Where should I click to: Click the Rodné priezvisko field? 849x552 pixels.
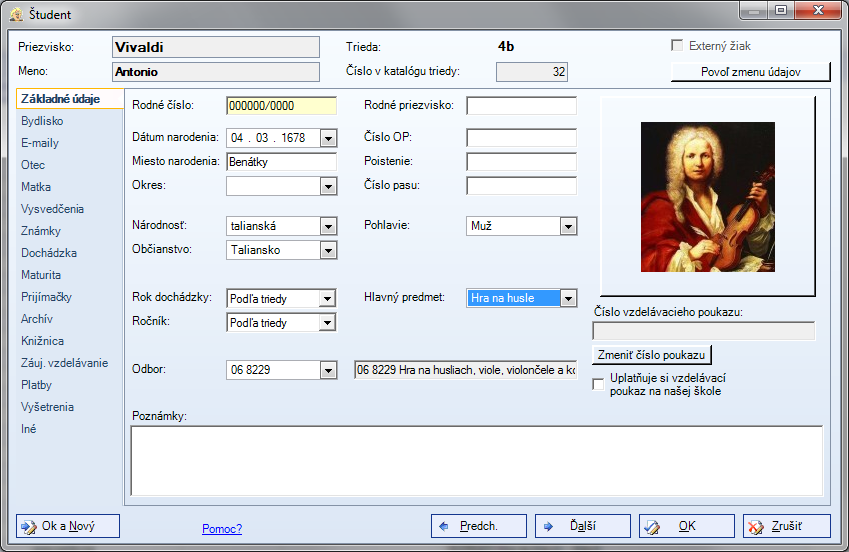click(x=521, y=106)
